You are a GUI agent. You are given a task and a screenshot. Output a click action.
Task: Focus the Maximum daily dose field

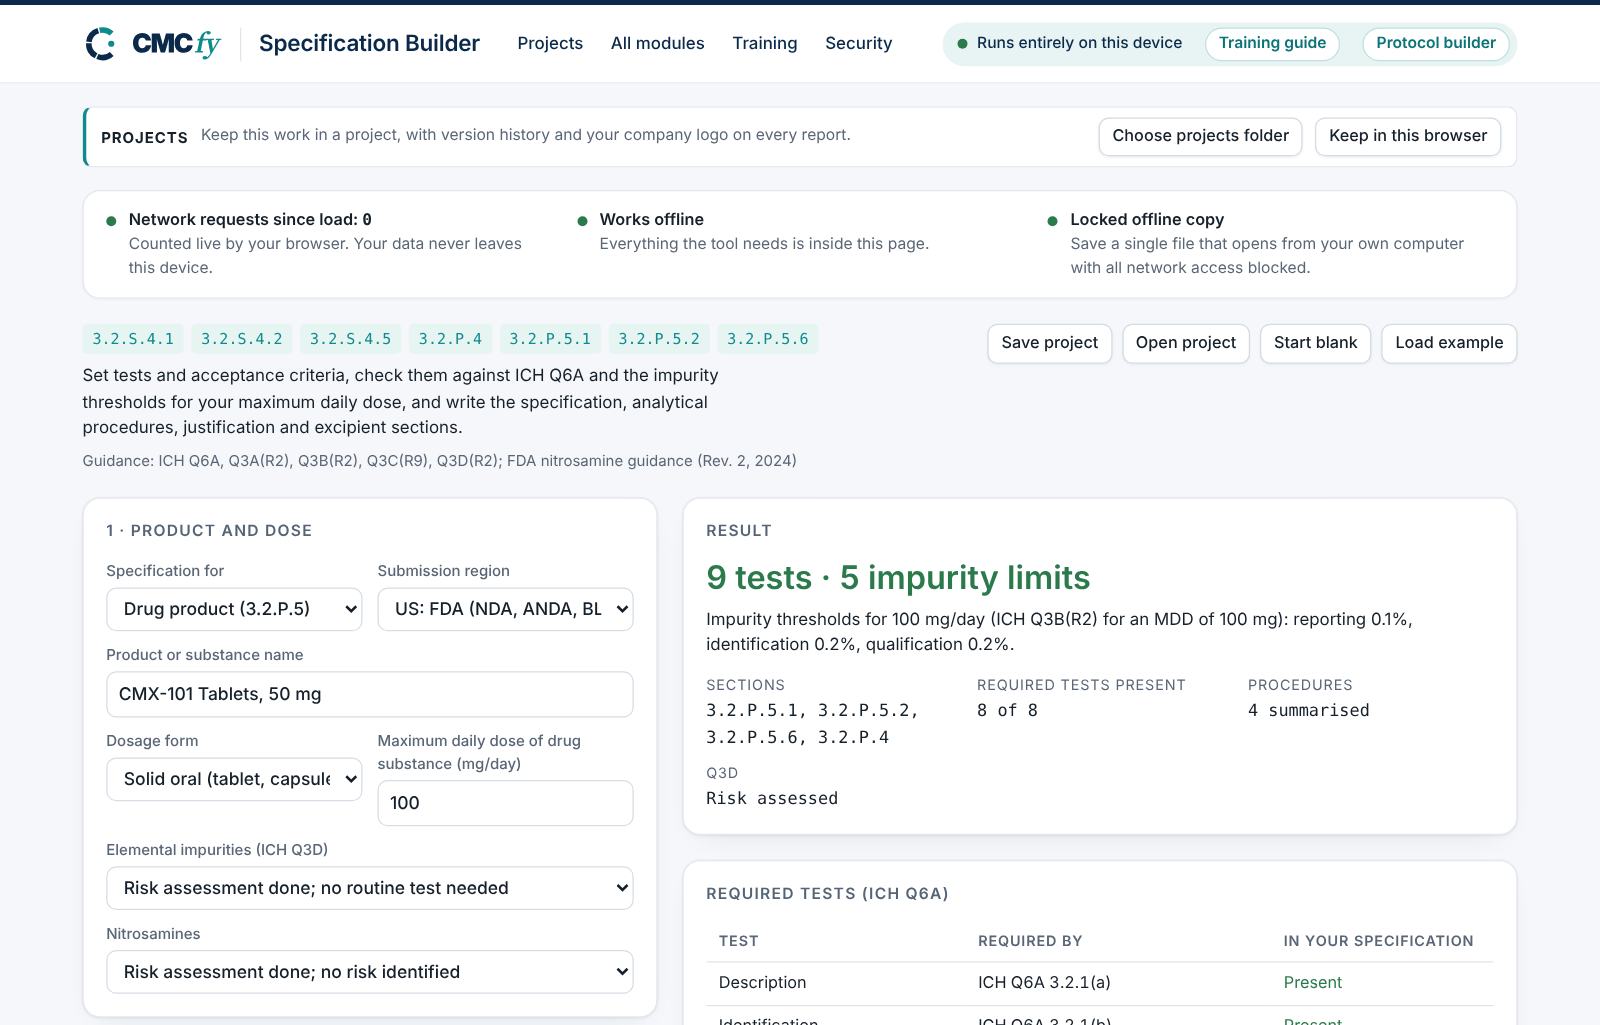click(x=505, y=803)
